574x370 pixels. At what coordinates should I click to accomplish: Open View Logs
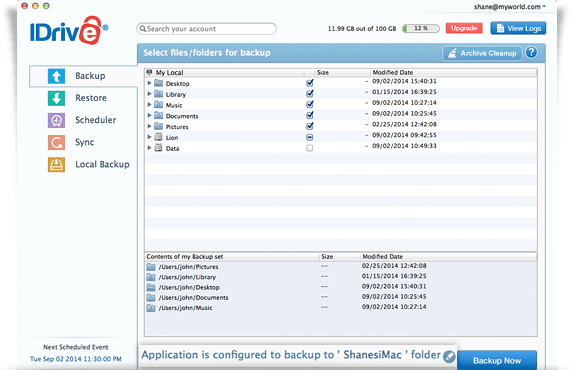coord(518,28)
